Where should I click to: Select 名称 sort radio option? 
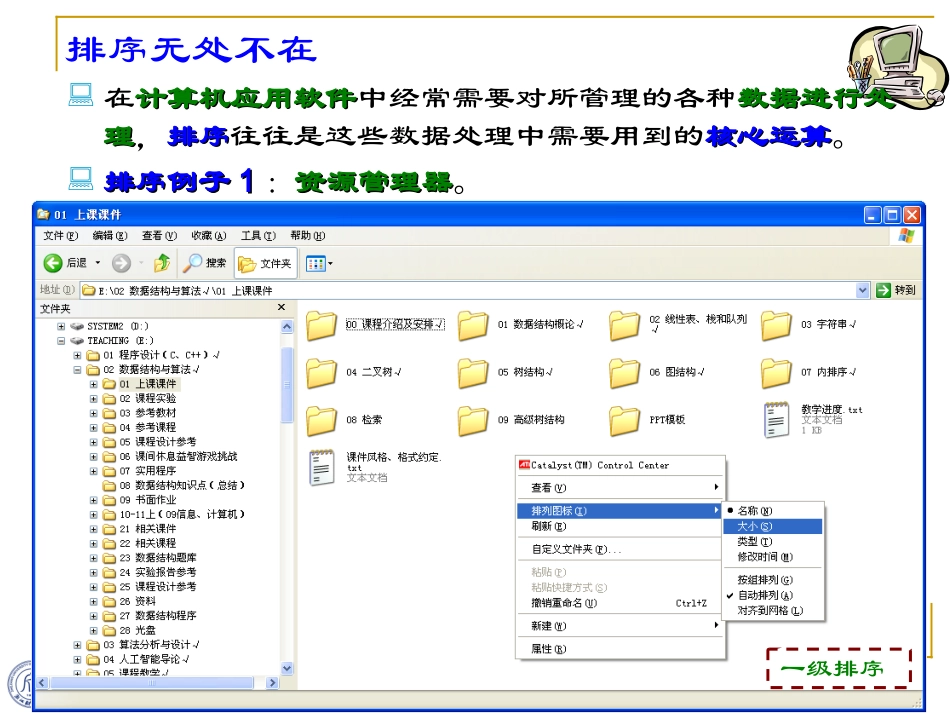(x=773, y=511)
